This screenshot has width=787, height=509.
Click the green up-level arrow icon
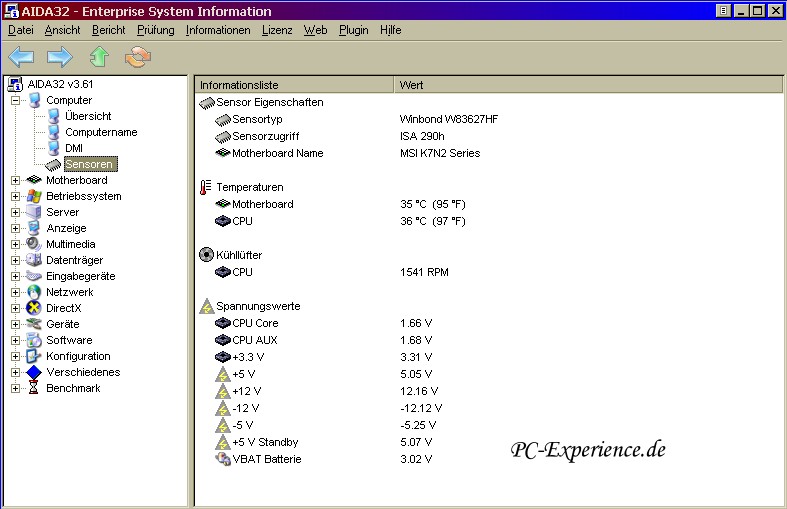click(x=99, y=57)
